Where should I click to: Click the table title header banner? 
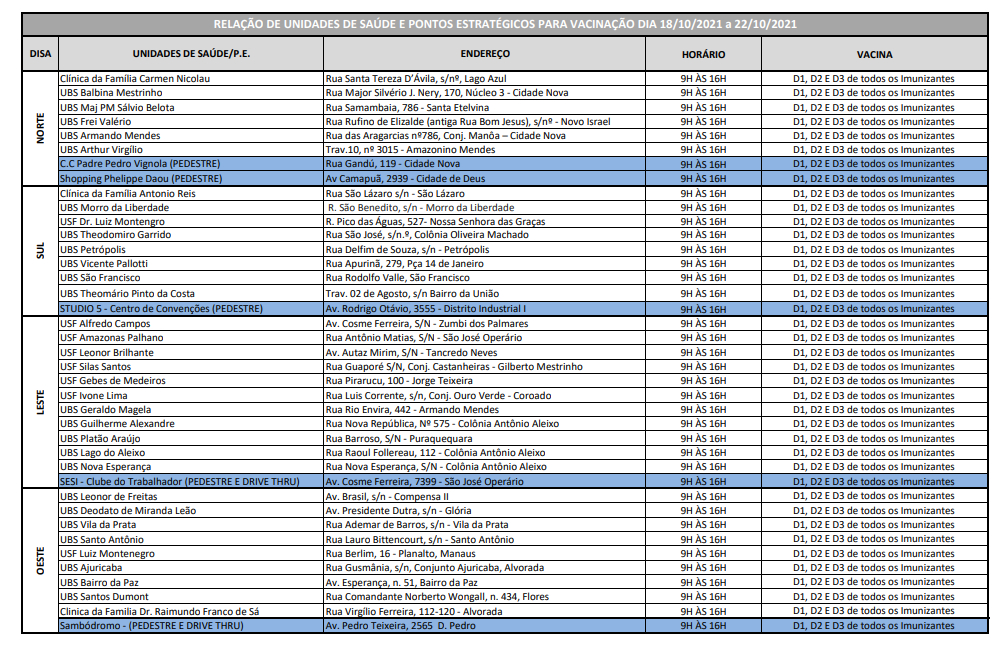click(505, 23)
